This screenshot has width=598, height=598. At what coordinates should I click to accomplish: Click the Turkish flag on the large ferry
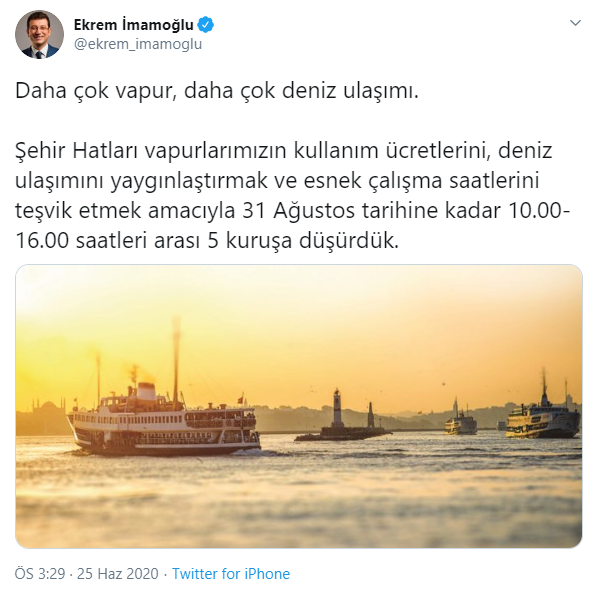(241, 400)
